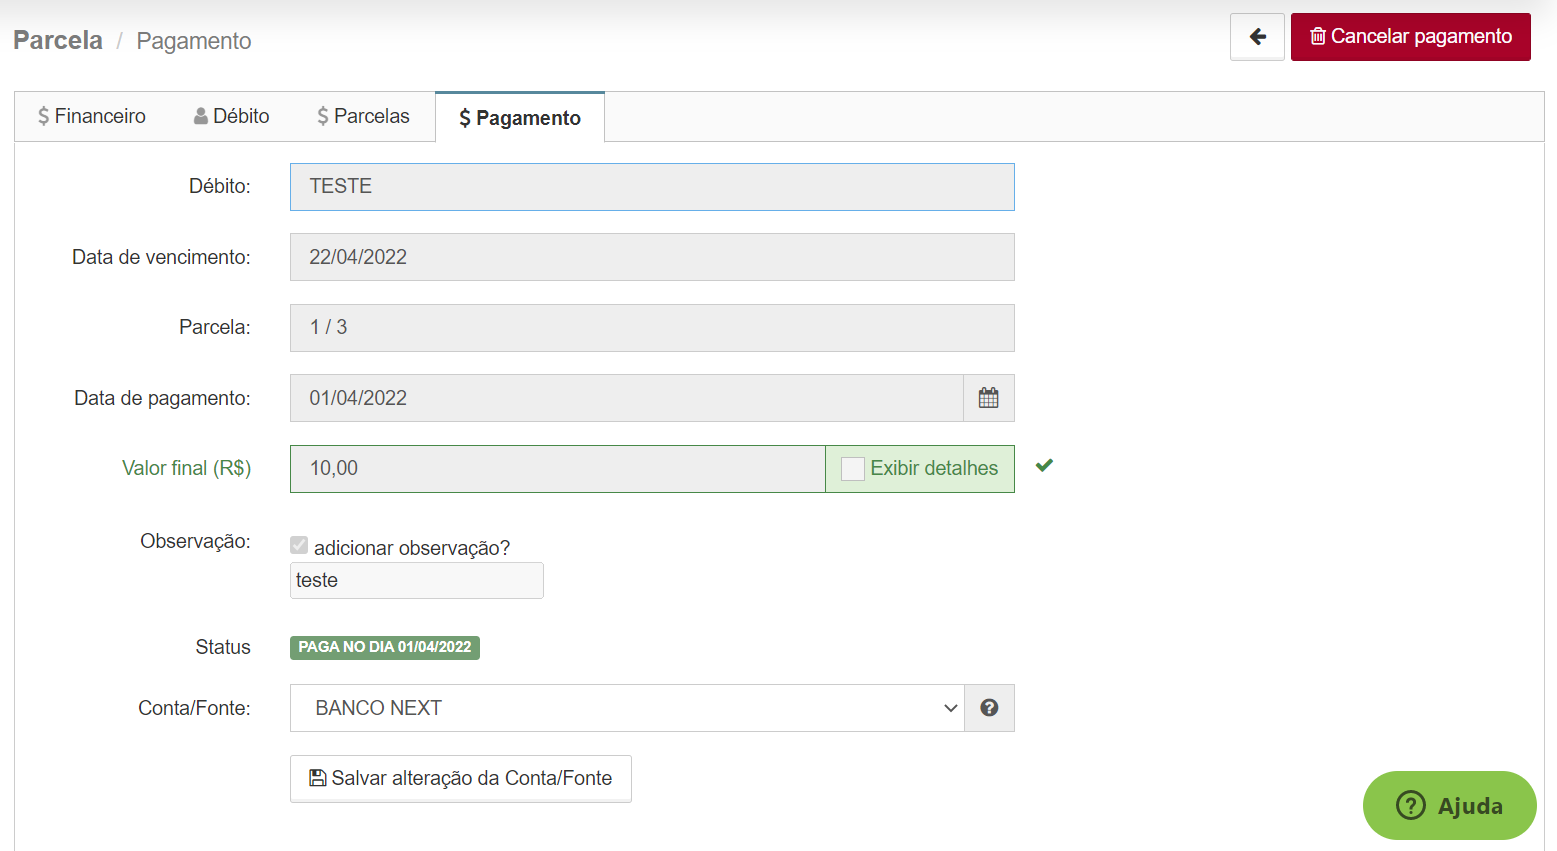
Task: Click the Débito field containing TESTE
Action: point(652,187)
